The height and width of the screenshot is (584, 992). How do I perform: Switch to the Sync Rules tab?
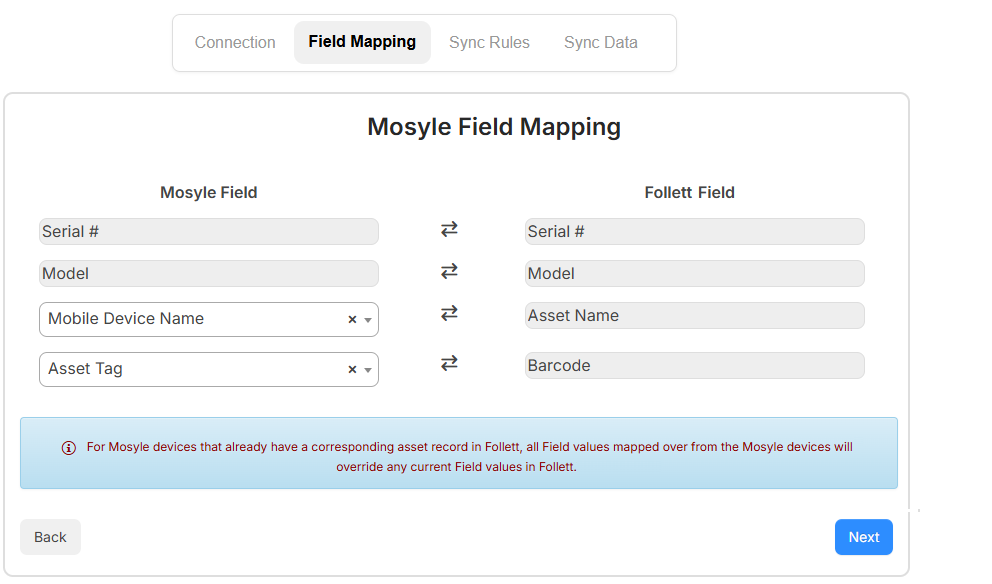click(489, 42)
